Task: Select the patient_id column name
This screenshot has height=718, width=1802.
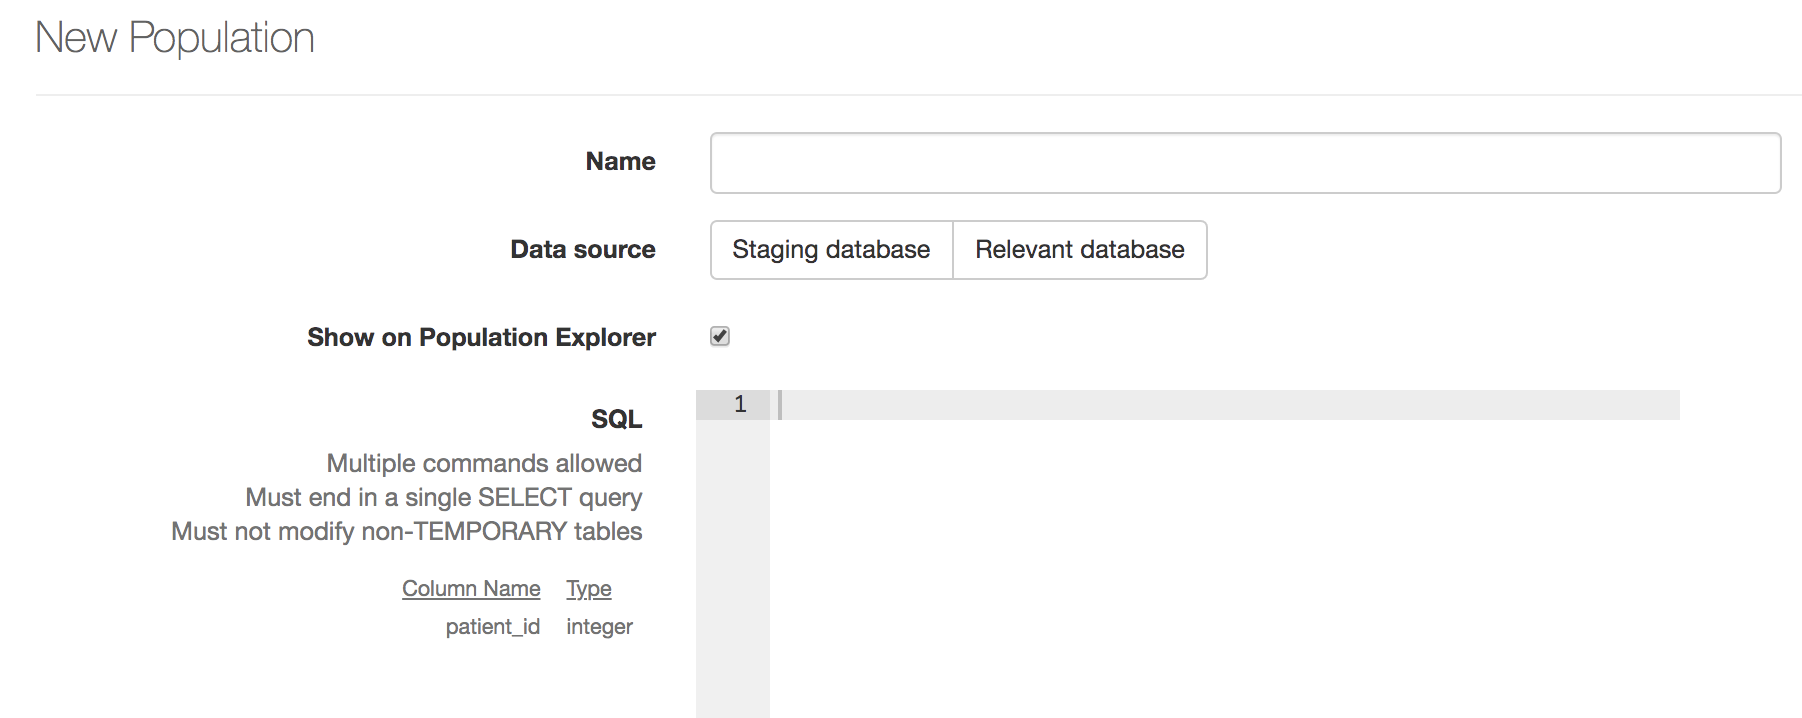Action: pyautogui.click(x=492, y=627)
